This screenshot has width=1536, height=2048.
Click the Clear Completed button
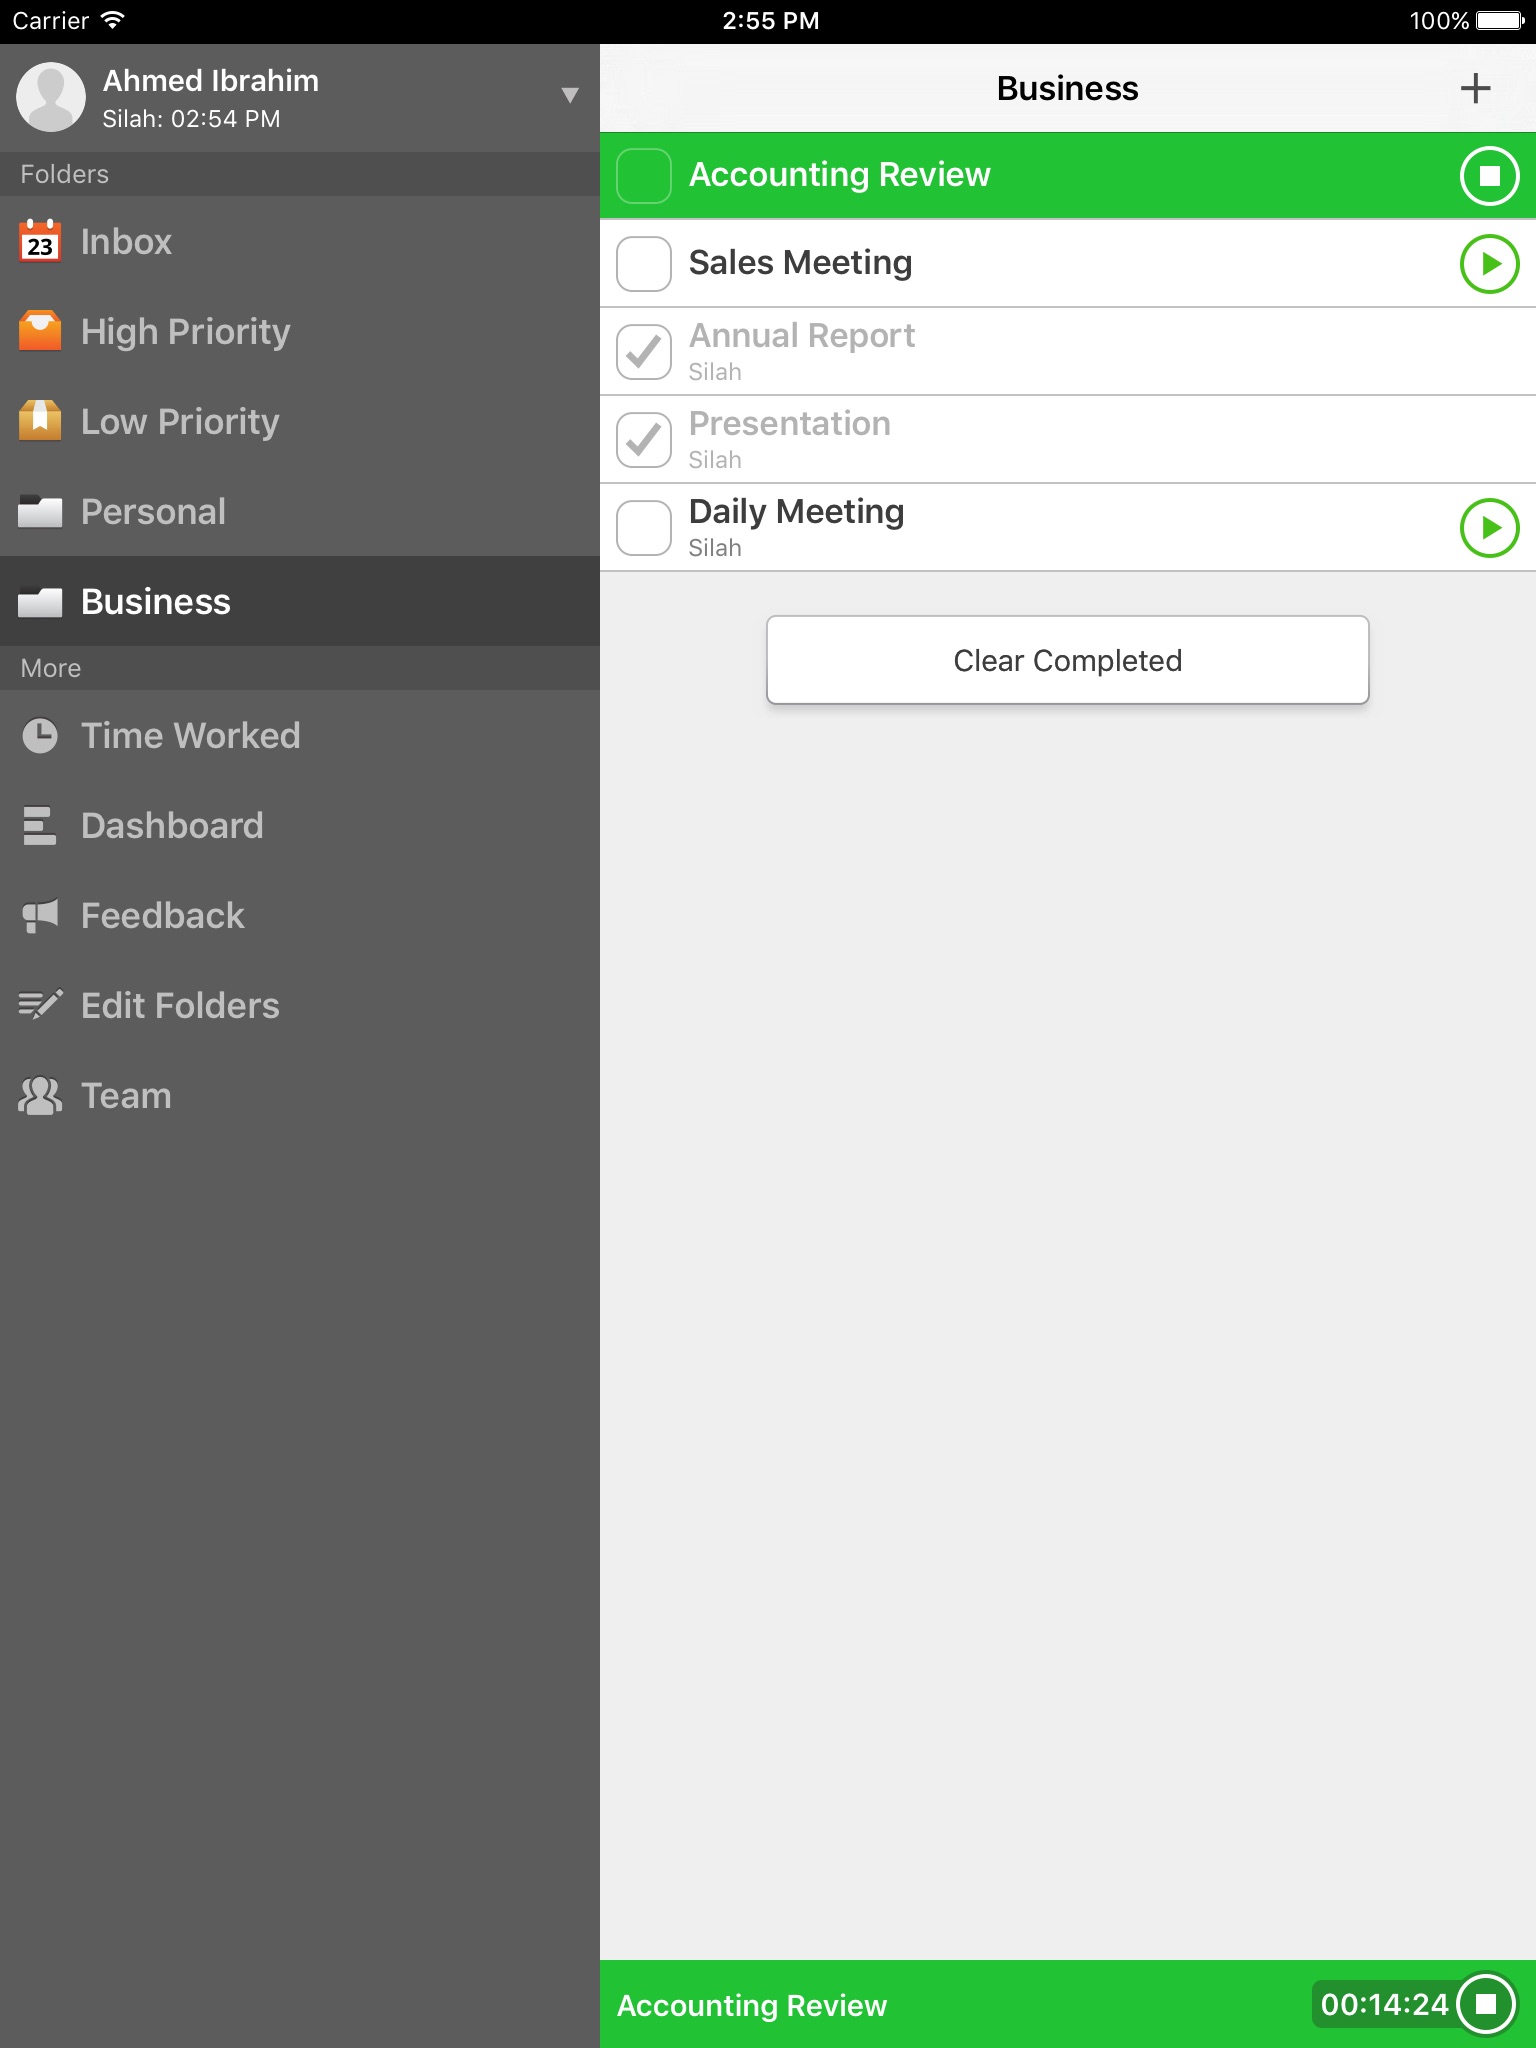click(1067, 660)
